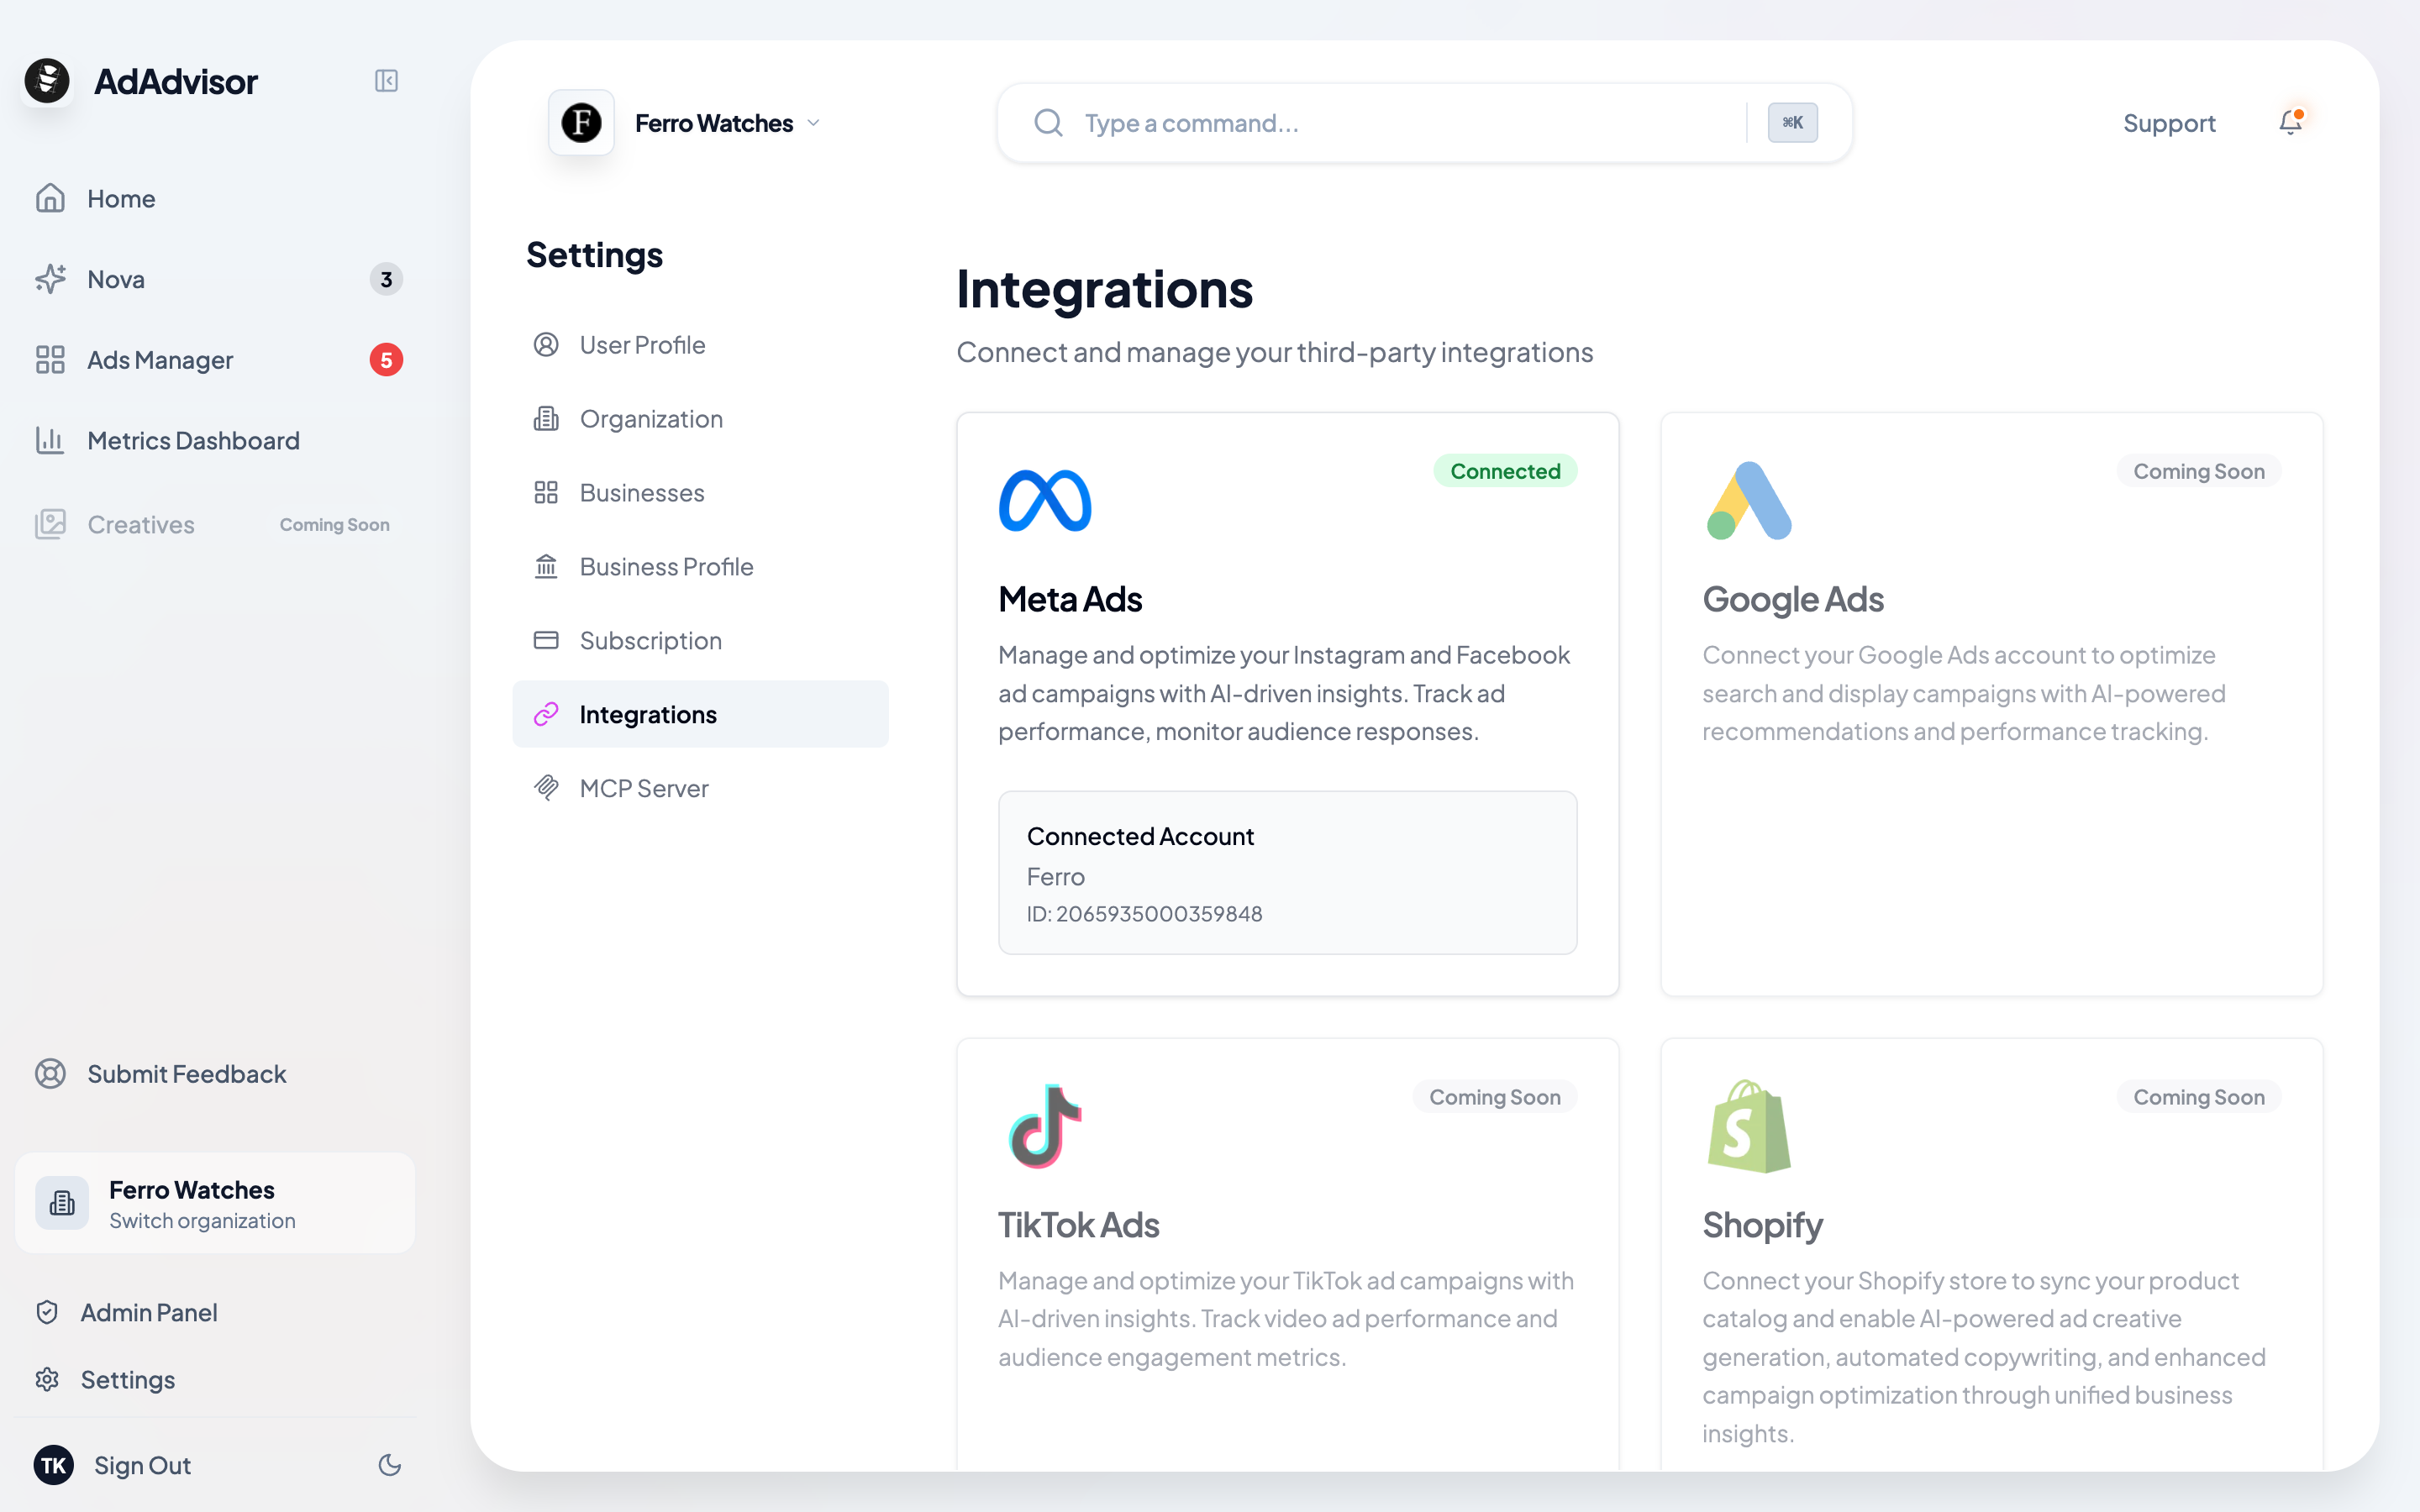Open notifications via the bell icon

pos(2291,122)
